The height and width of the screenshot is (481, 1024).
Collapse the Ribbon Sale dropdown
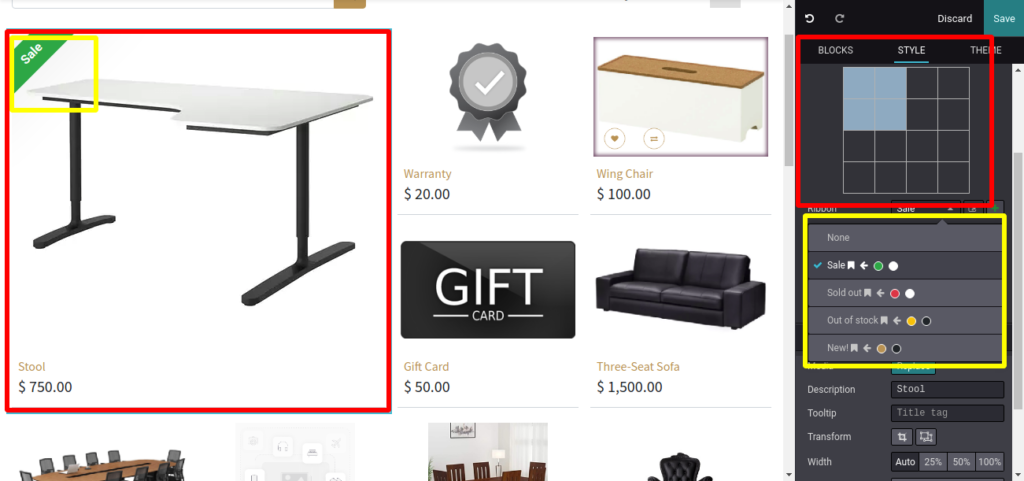tap(925, 209)
